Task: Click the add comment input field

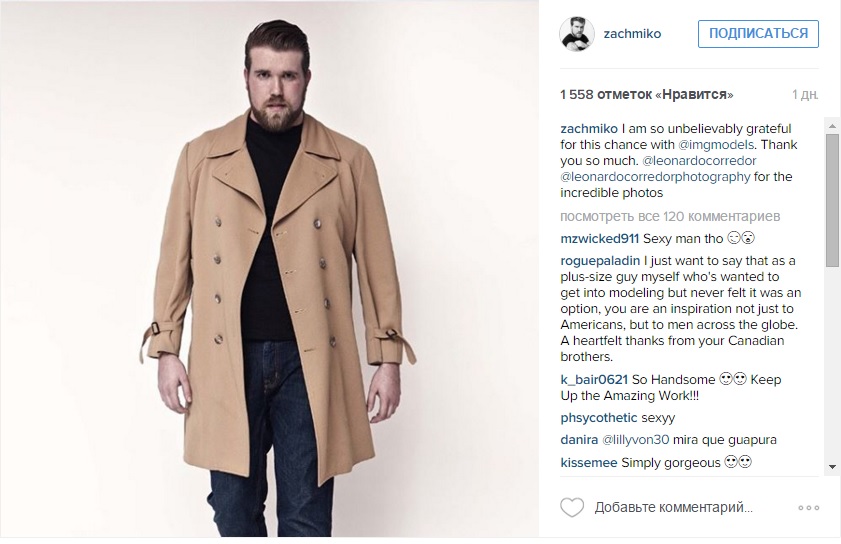Action: 673,508
